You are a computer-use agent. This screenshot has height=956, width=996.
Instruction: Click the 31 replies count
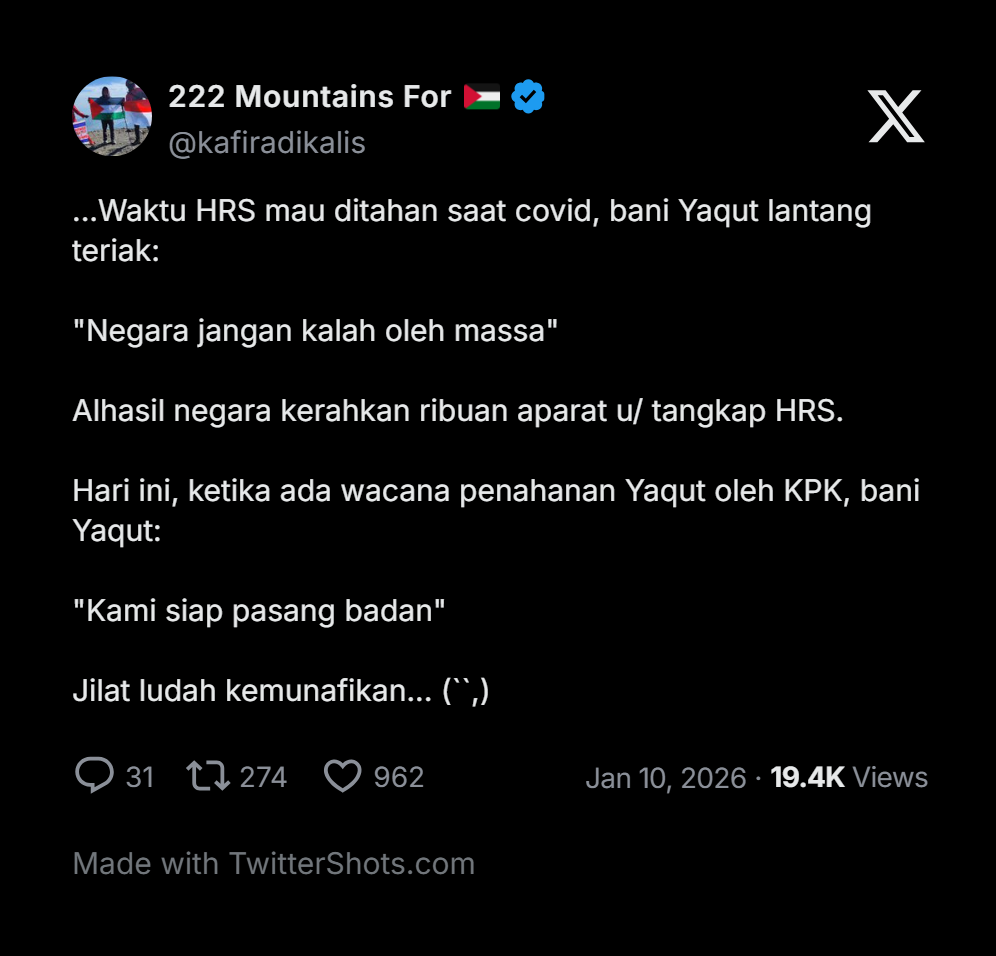tap(140, 777)
